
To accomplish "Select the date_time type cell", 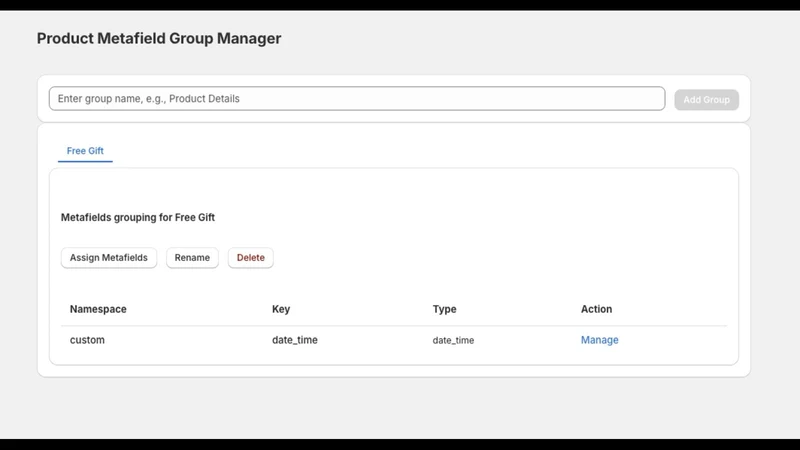I will click(453, 340).
